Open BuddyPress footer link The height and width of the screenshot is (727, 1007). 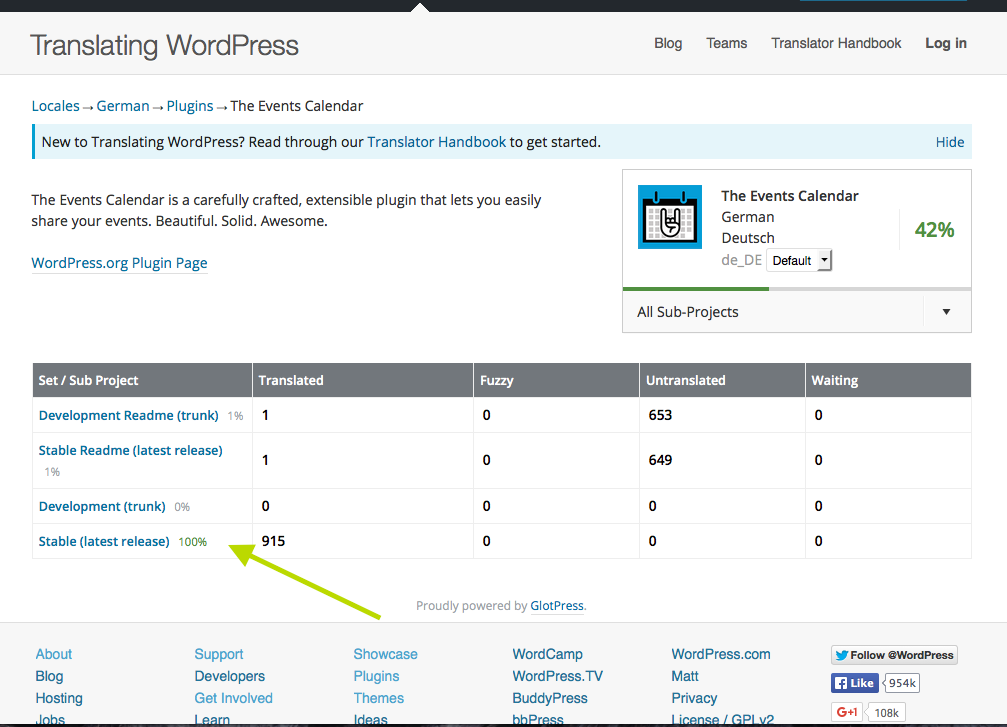point(550,698)
